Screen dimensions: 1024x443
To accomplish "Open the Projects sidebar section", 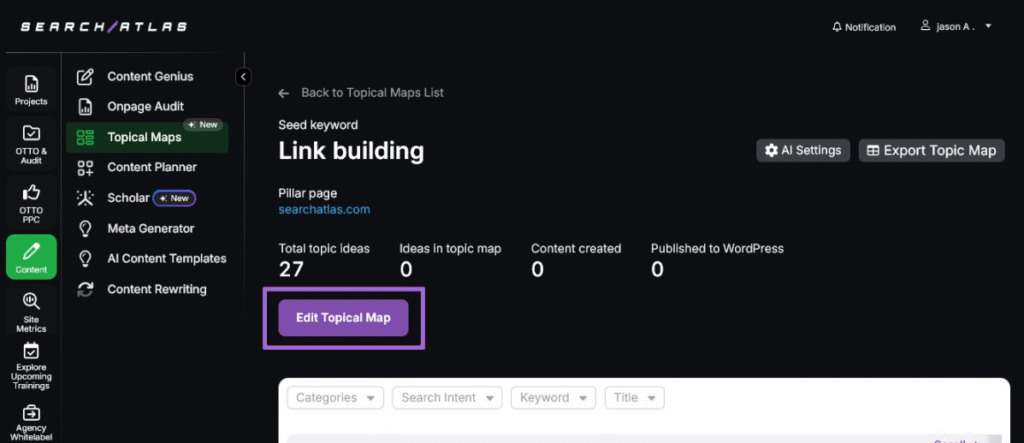I will [x=31, y=88].
